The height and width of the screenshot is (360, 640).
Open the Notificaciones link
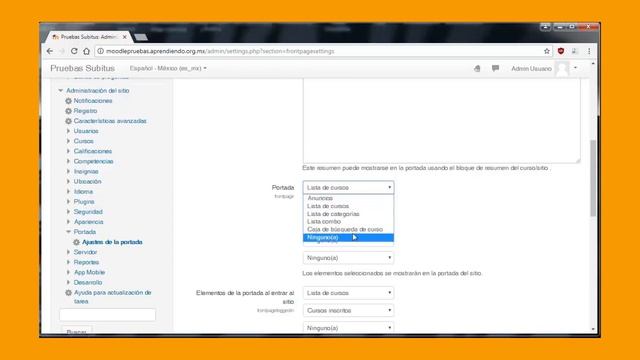(93, 101)
